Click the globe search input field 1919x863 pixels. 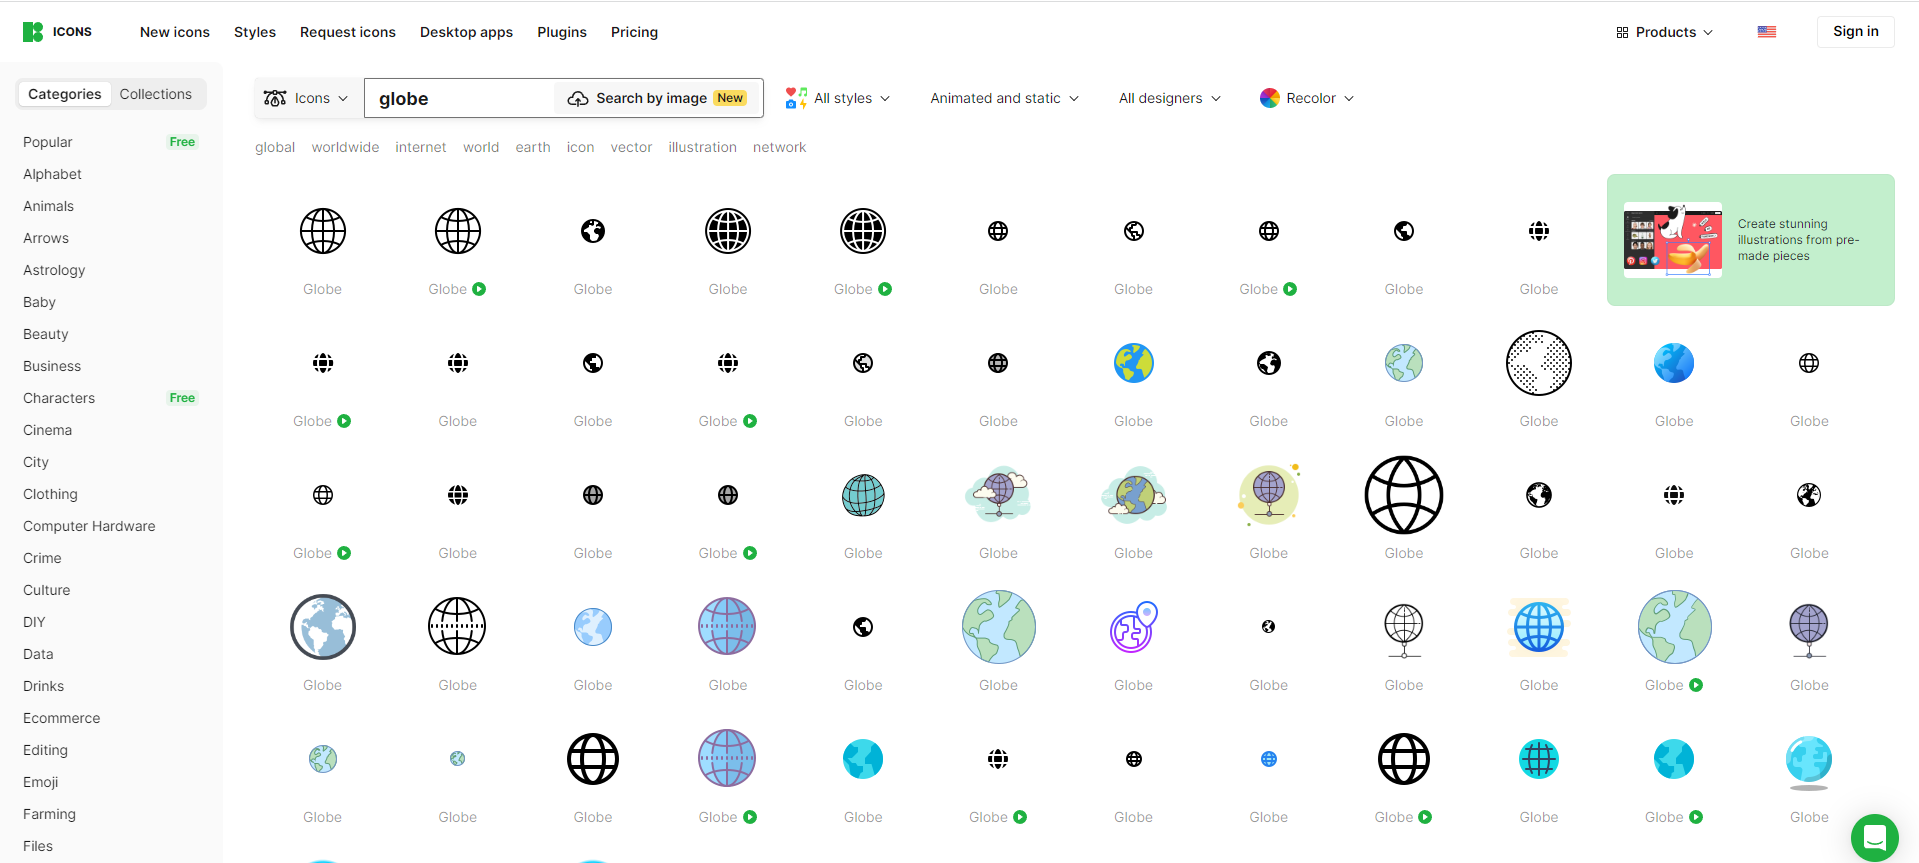pyautogui.click(x=460, y=98)
